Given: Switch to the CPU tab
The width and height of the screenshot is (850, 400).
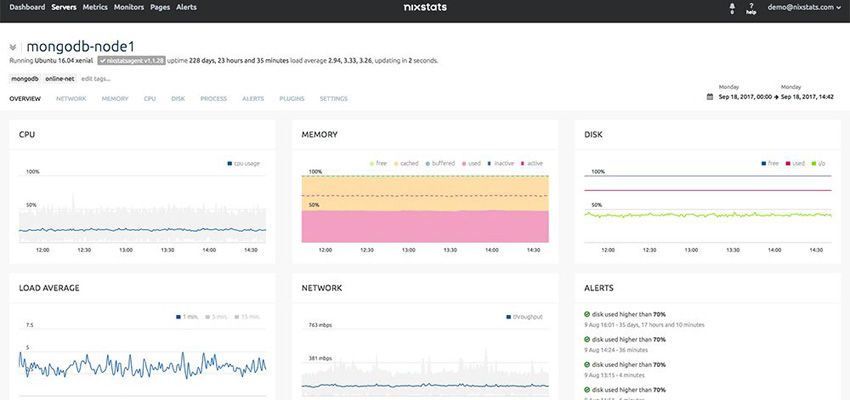Looking at the screenshot, I should pyautogui.click(x=150, y=99).
